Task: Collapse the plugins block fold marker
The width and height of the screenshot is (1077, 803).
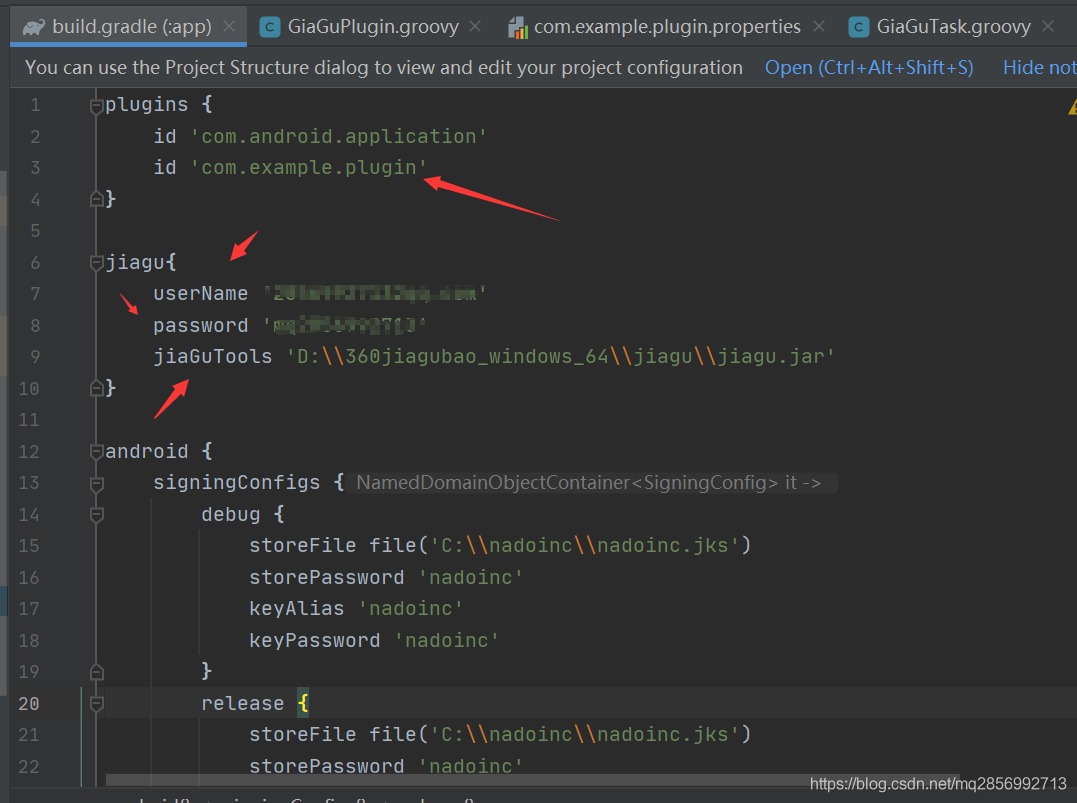Action: (97, 105)
